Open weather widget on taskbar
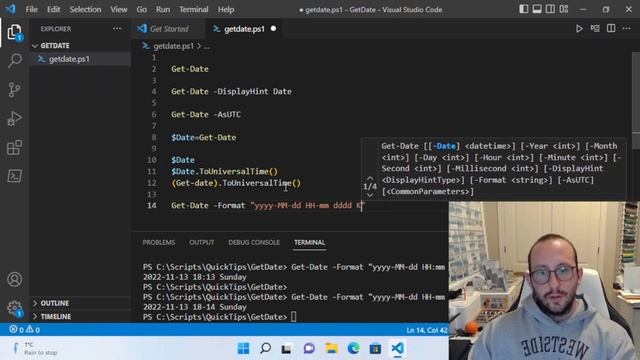640x360 pixels. pyautogui.click(x=35, y=348)
